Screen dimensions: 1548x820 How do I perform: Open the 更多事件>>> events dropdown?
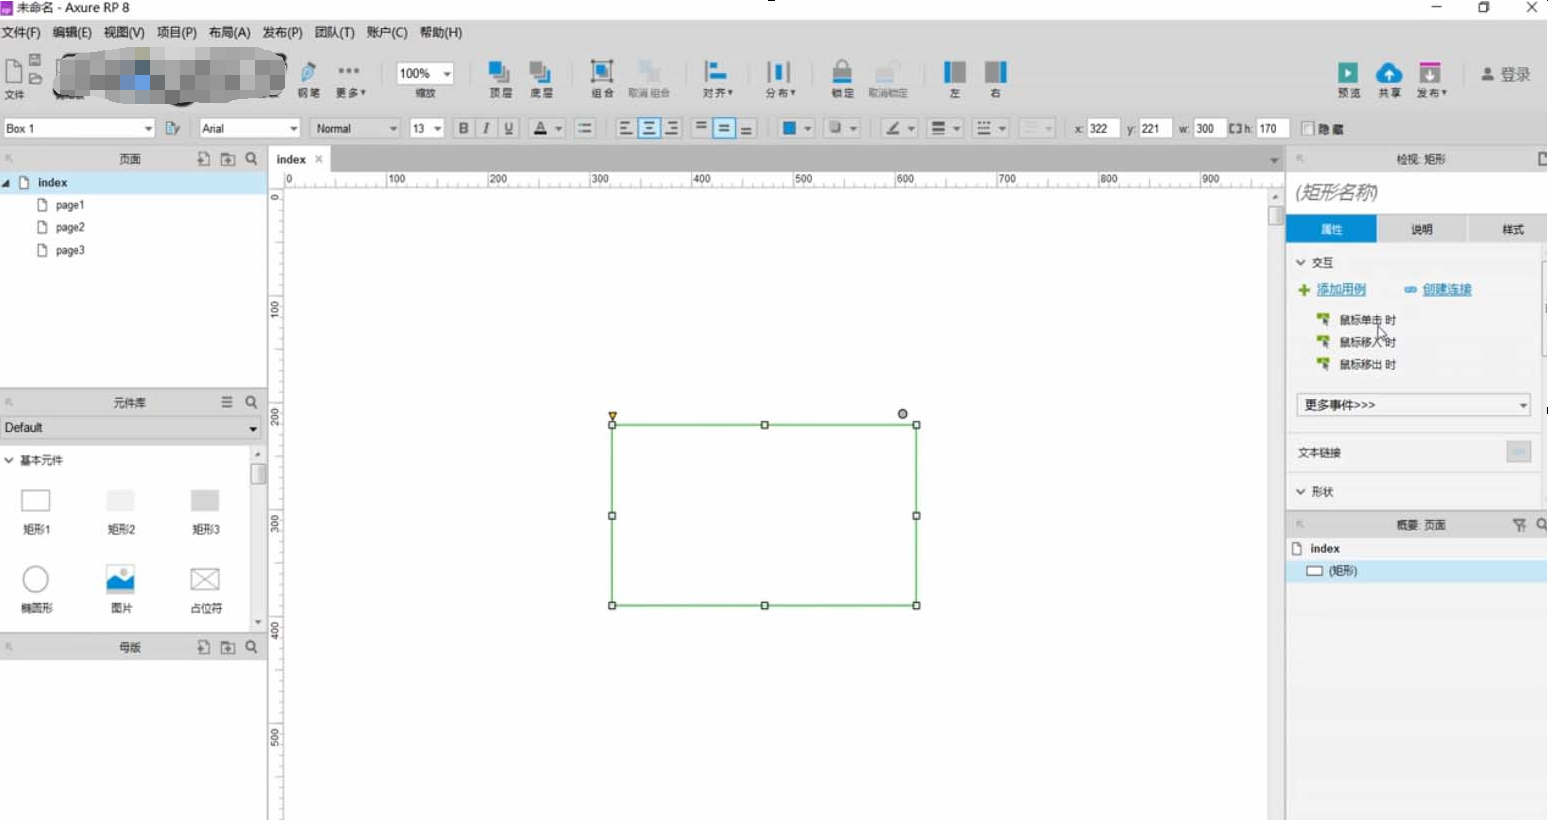click(x=1411, y=404)
